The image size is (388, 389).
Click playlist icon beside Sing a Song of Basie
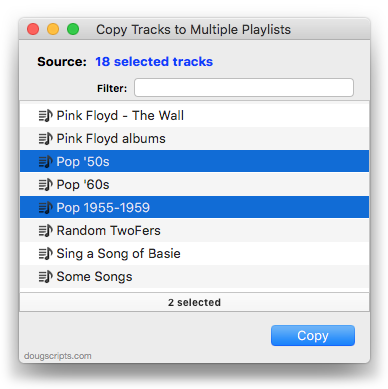pos(45,254)
